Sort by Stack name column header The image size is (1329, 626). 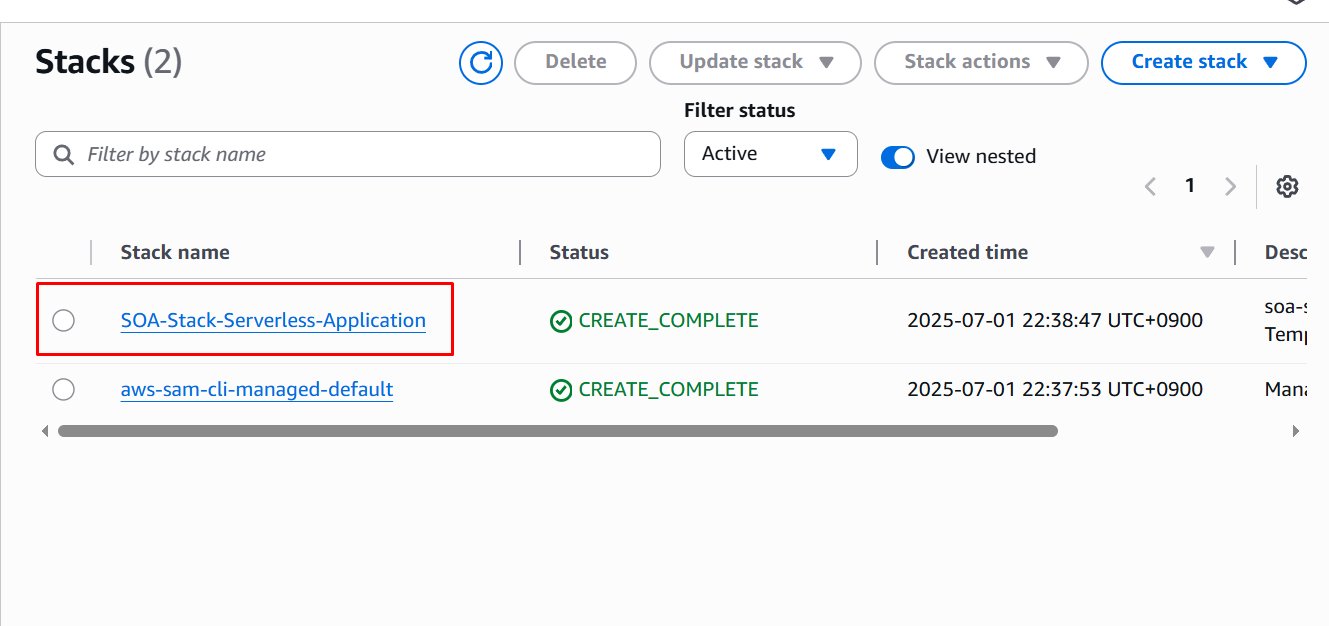click(x=175, y=253)
